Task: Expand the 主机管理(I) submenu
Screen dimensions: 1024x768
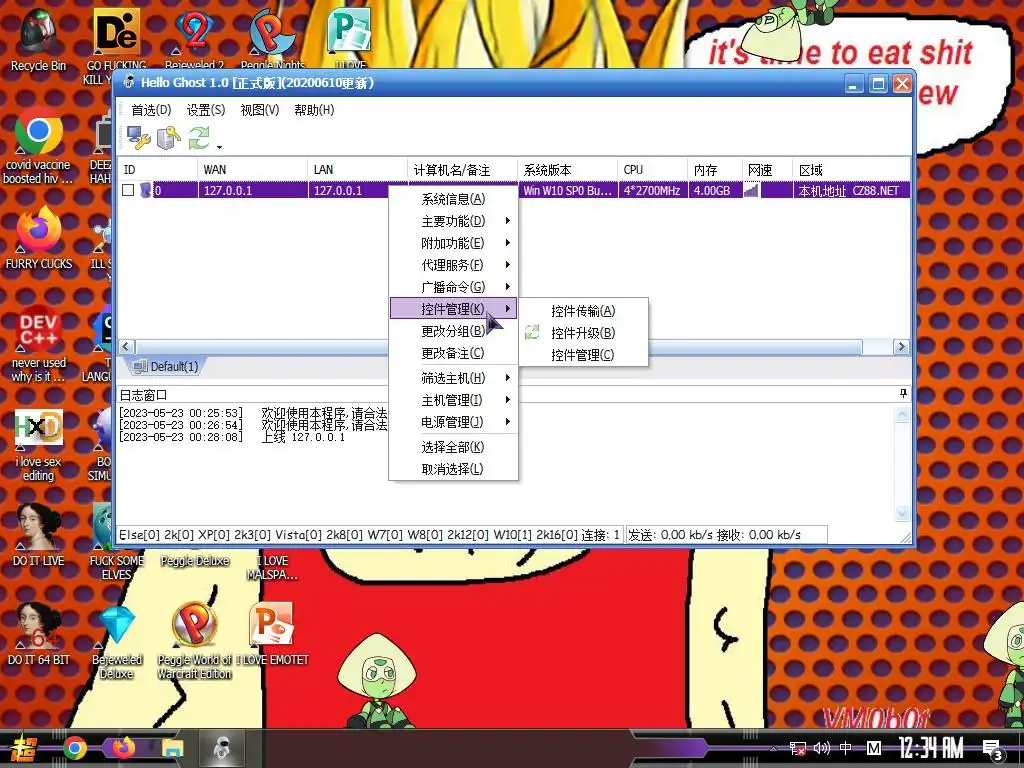Action: [x=453, y=400]
